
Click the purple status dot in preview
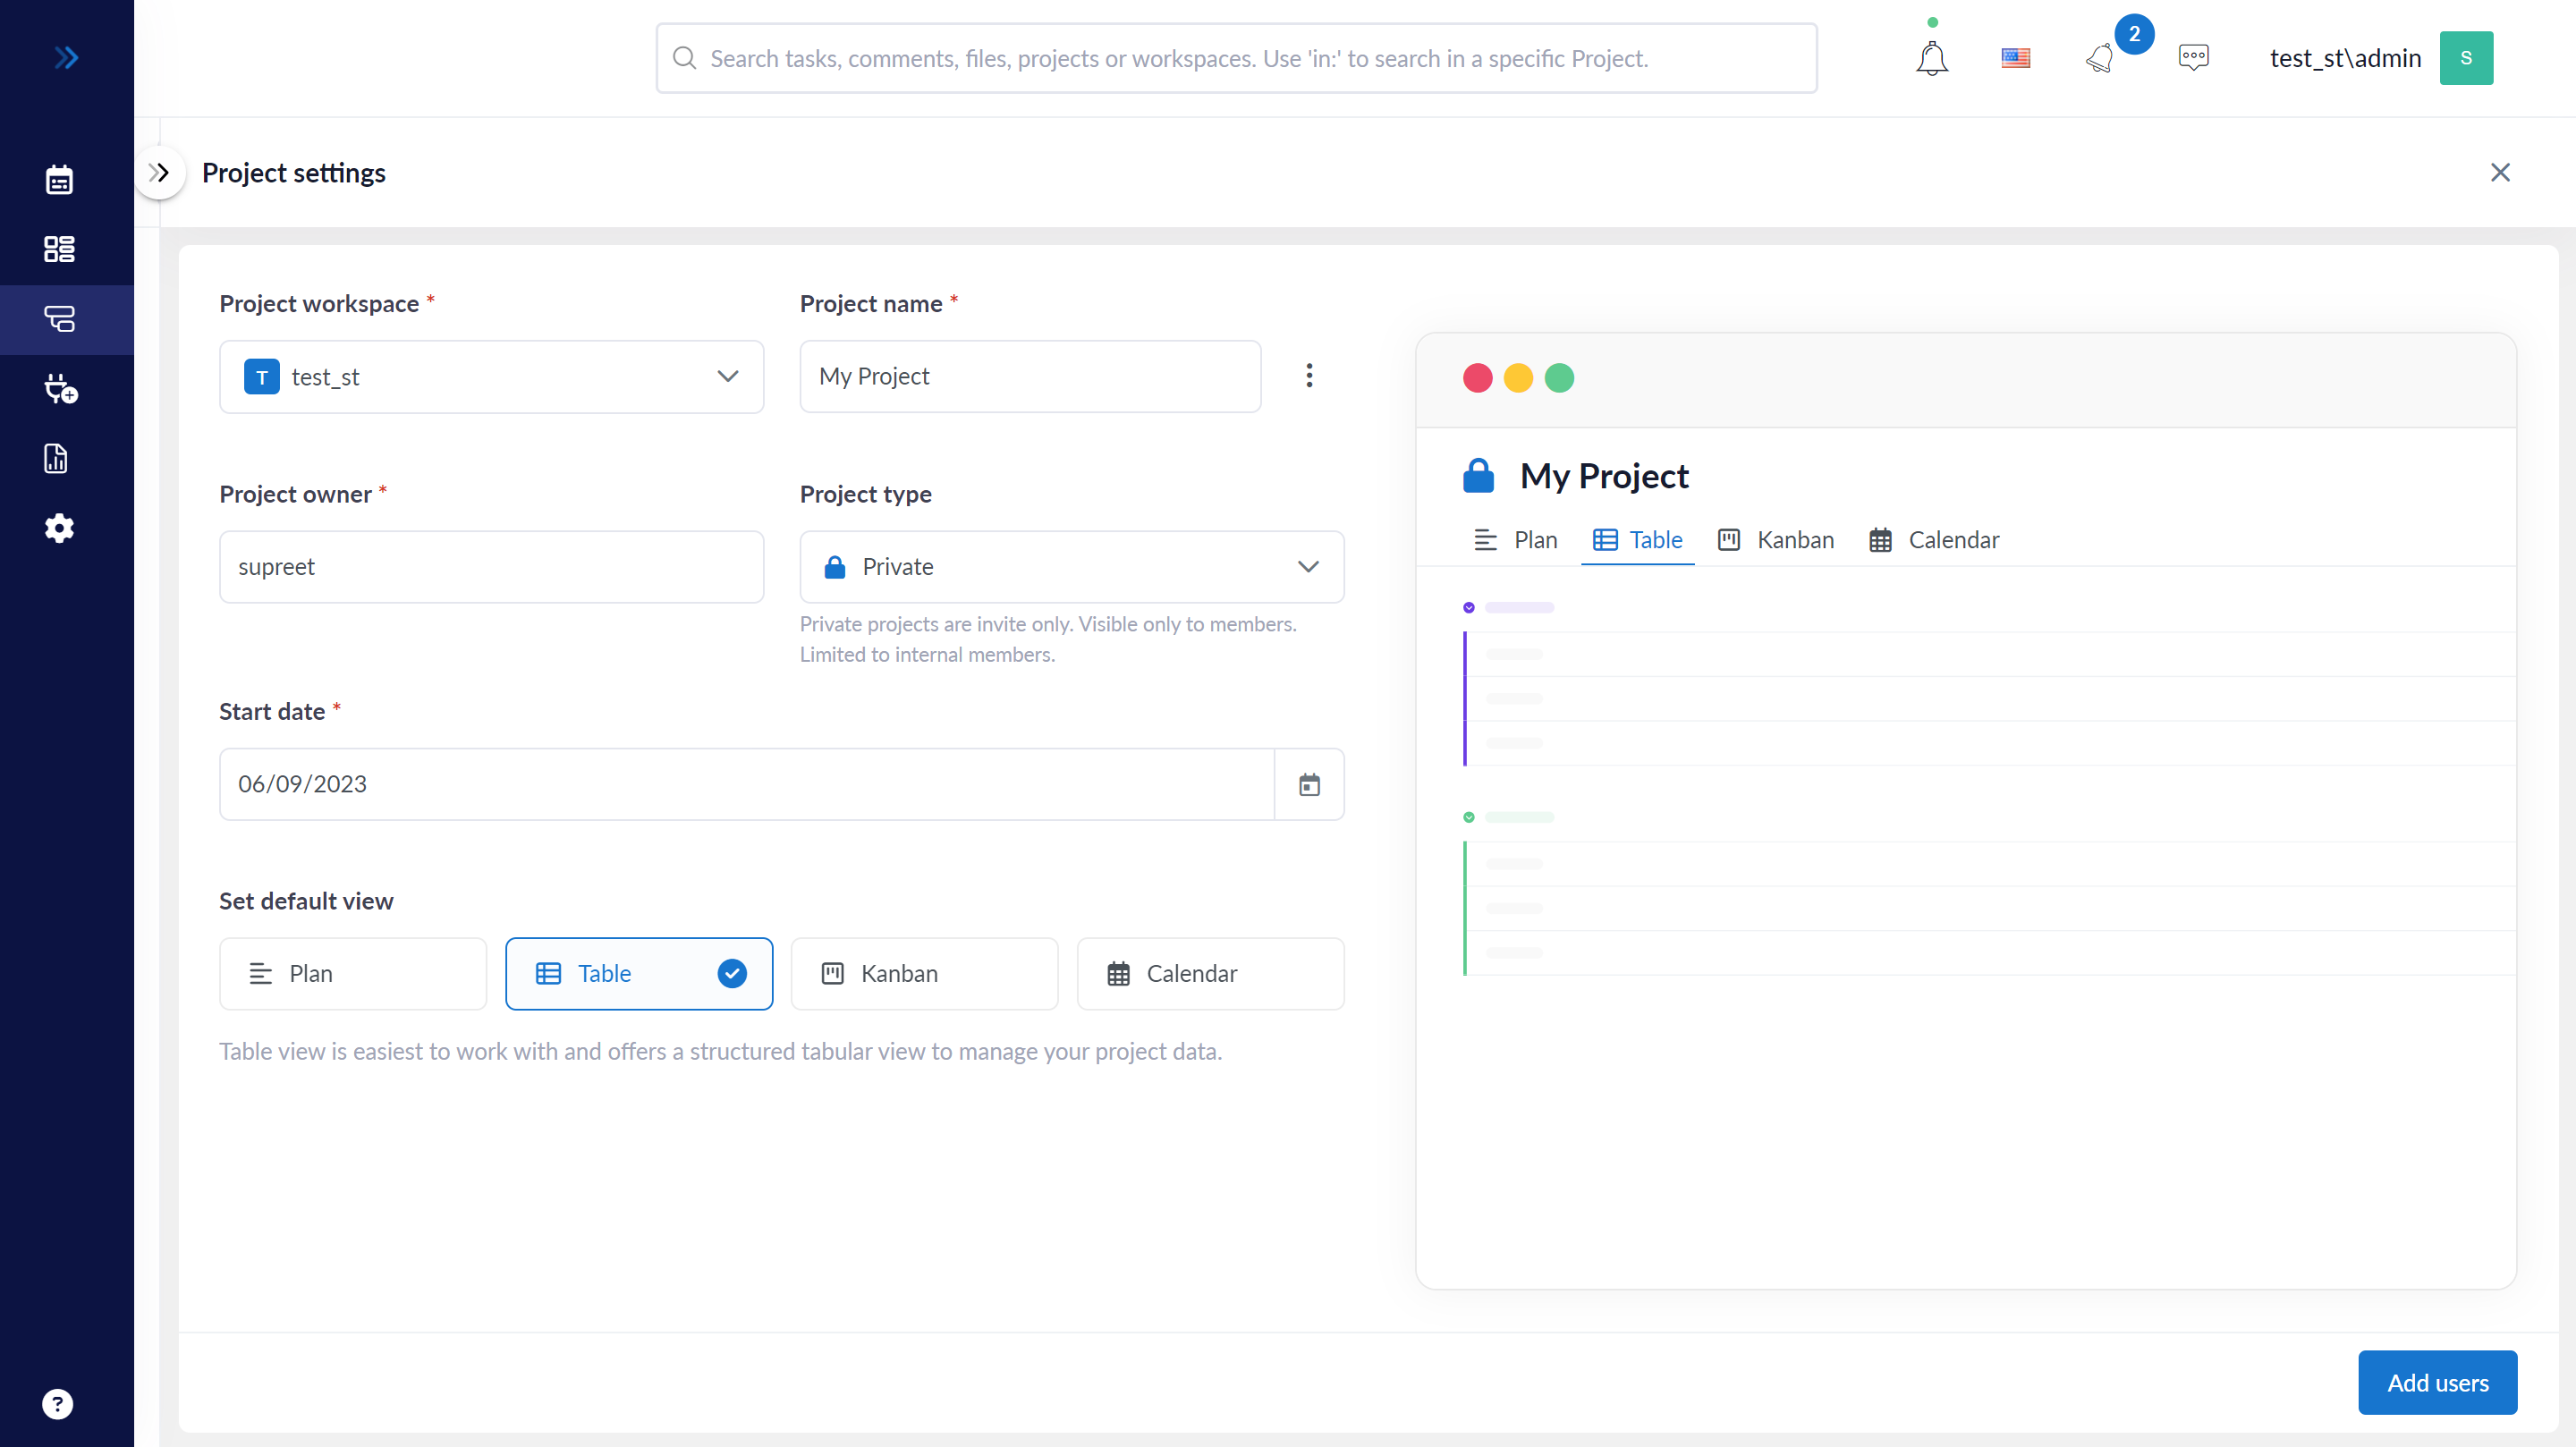click(1469, 607)
